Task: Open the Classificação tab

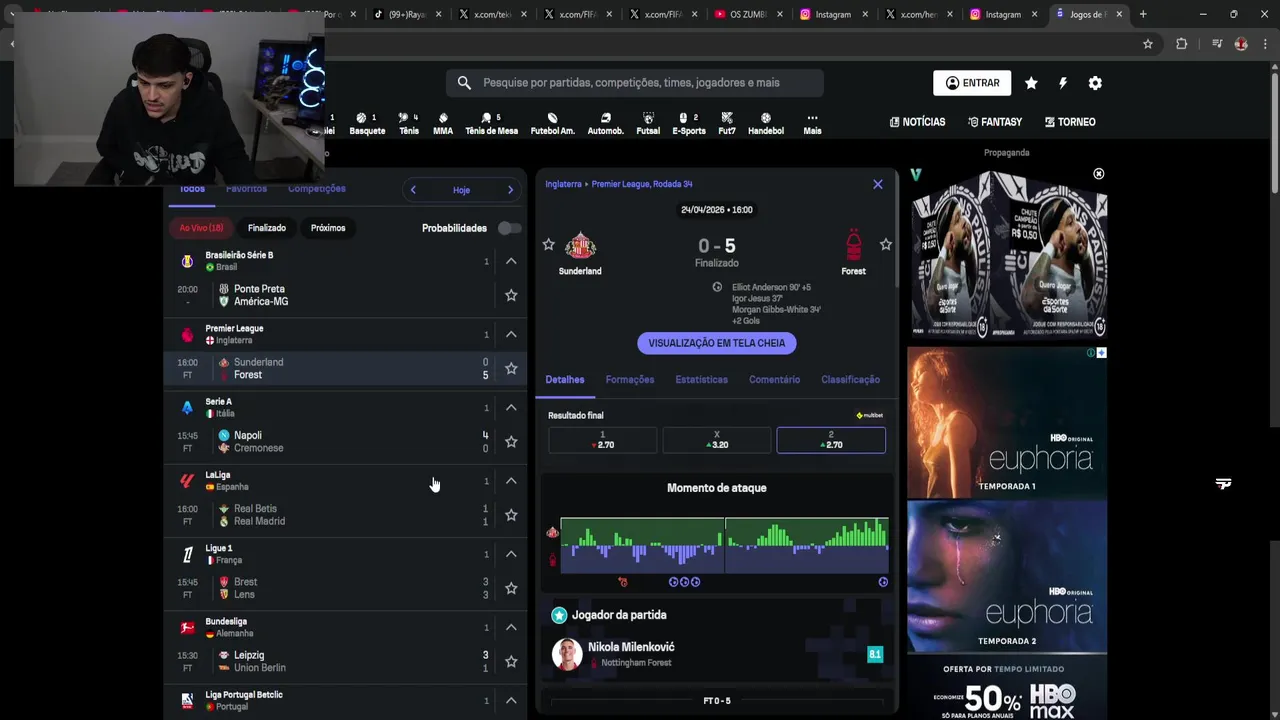Action: click(850, 380)
